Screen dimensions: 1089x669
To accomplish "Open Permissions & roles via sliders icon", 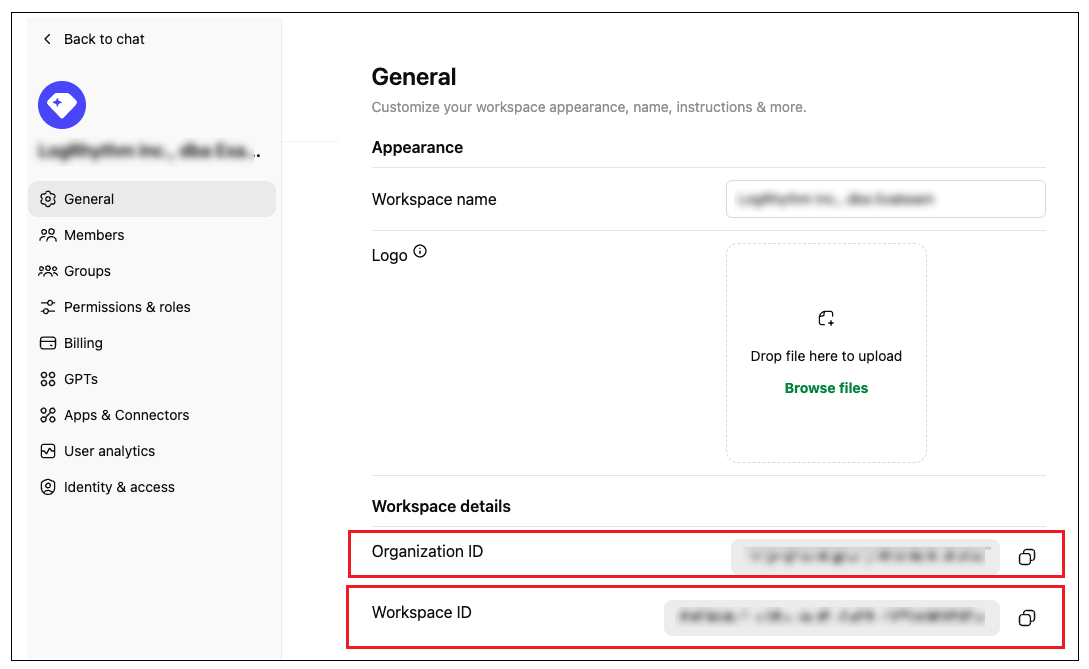I will 48,307.
